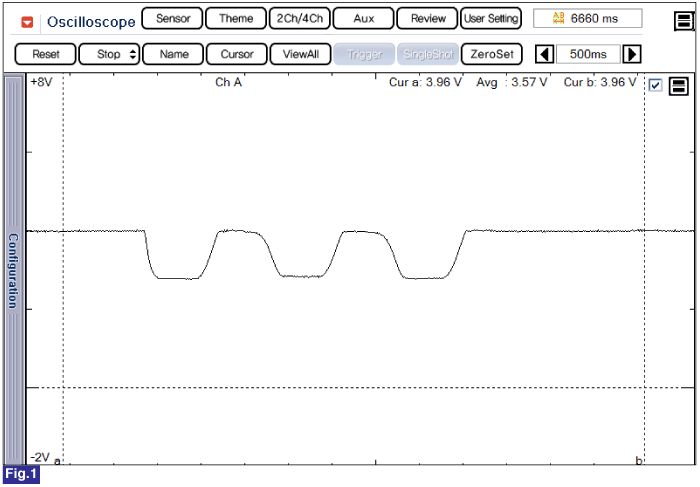Click the greyed Trigger button

[364, 54]
